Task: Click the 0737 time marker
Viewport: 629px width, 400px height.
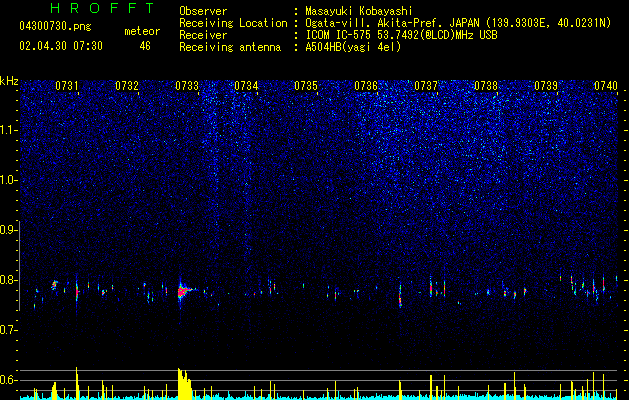Action: [x=426, y=86]
